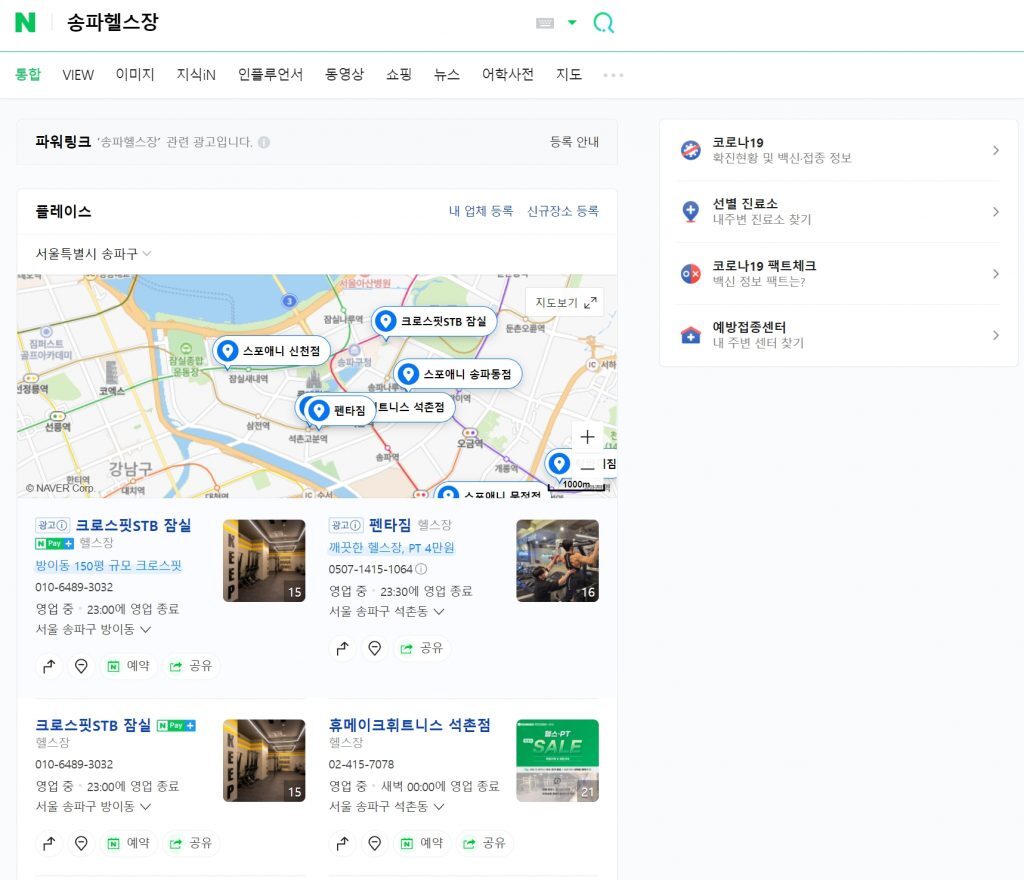The height and width of the screenshot is (880, 1024).
Task: Click the location pin for ad 크로스핏STB 잠실
Action: tap(81, 666)
